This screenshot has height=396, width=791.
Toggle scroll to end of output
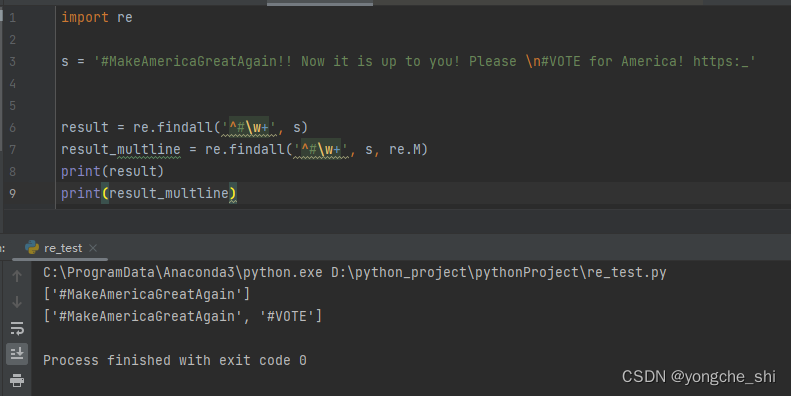coord(17,354)
